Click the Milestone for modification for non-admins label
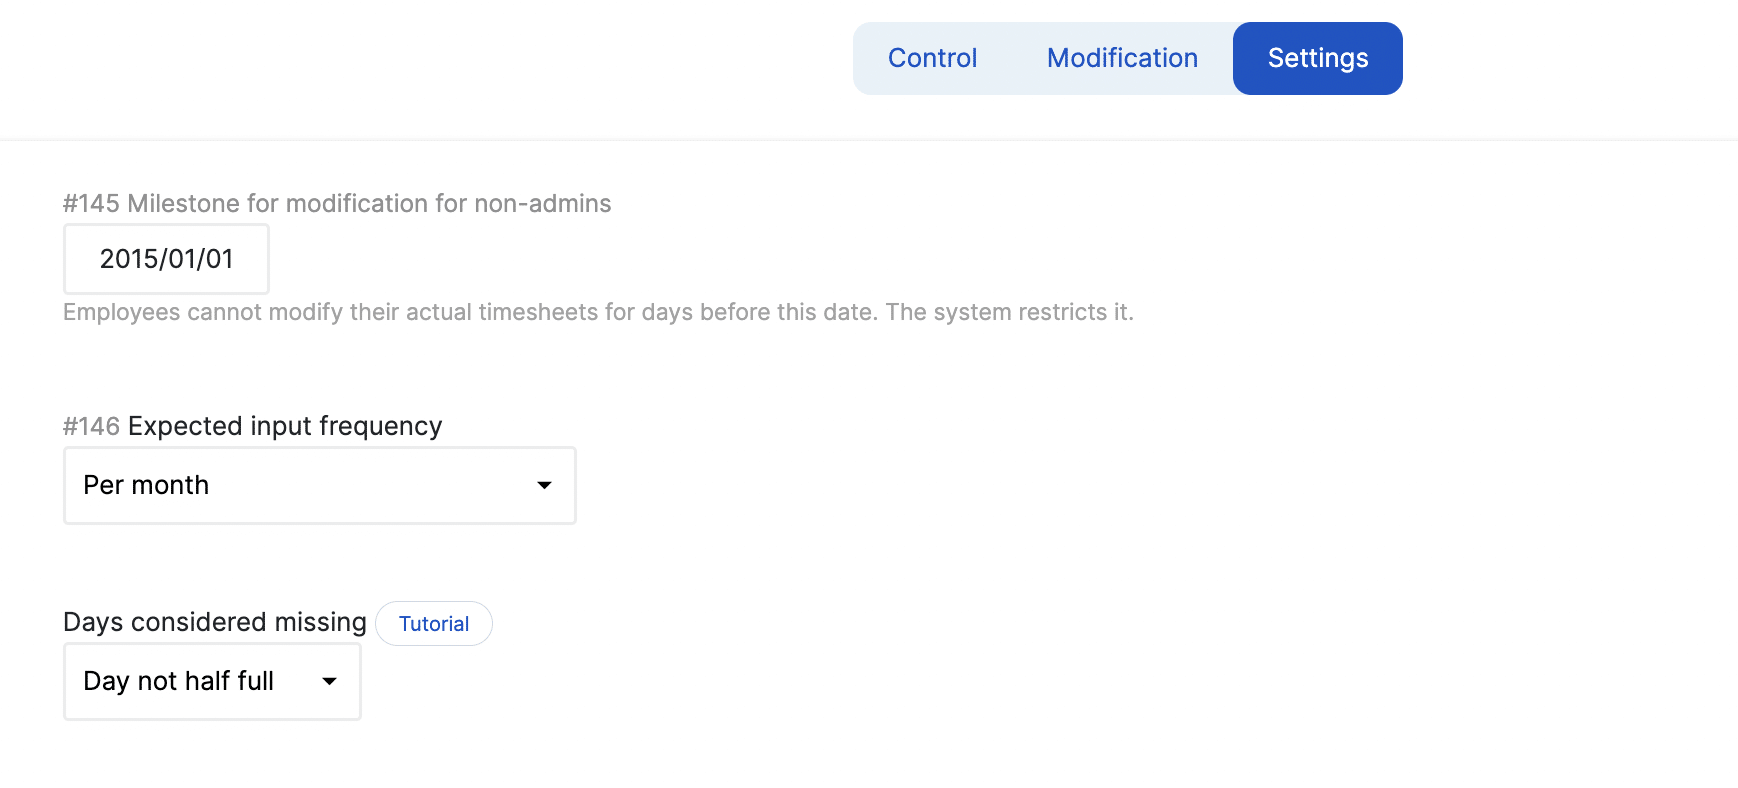This screenshot has width=1738, height=788. (x=368, y=203)
